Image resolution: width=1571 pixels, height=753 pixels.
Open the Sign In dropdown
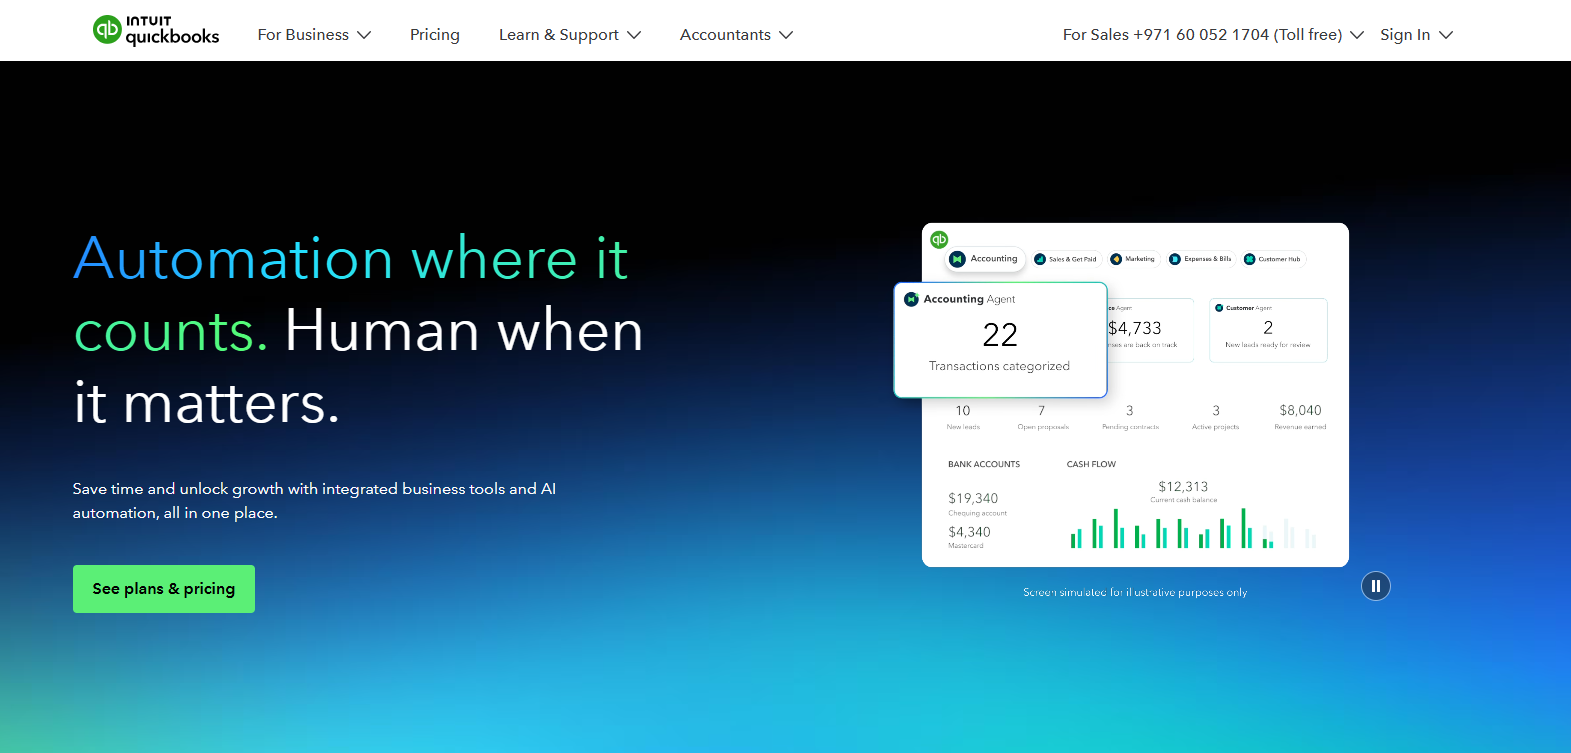coord(1416,35)
